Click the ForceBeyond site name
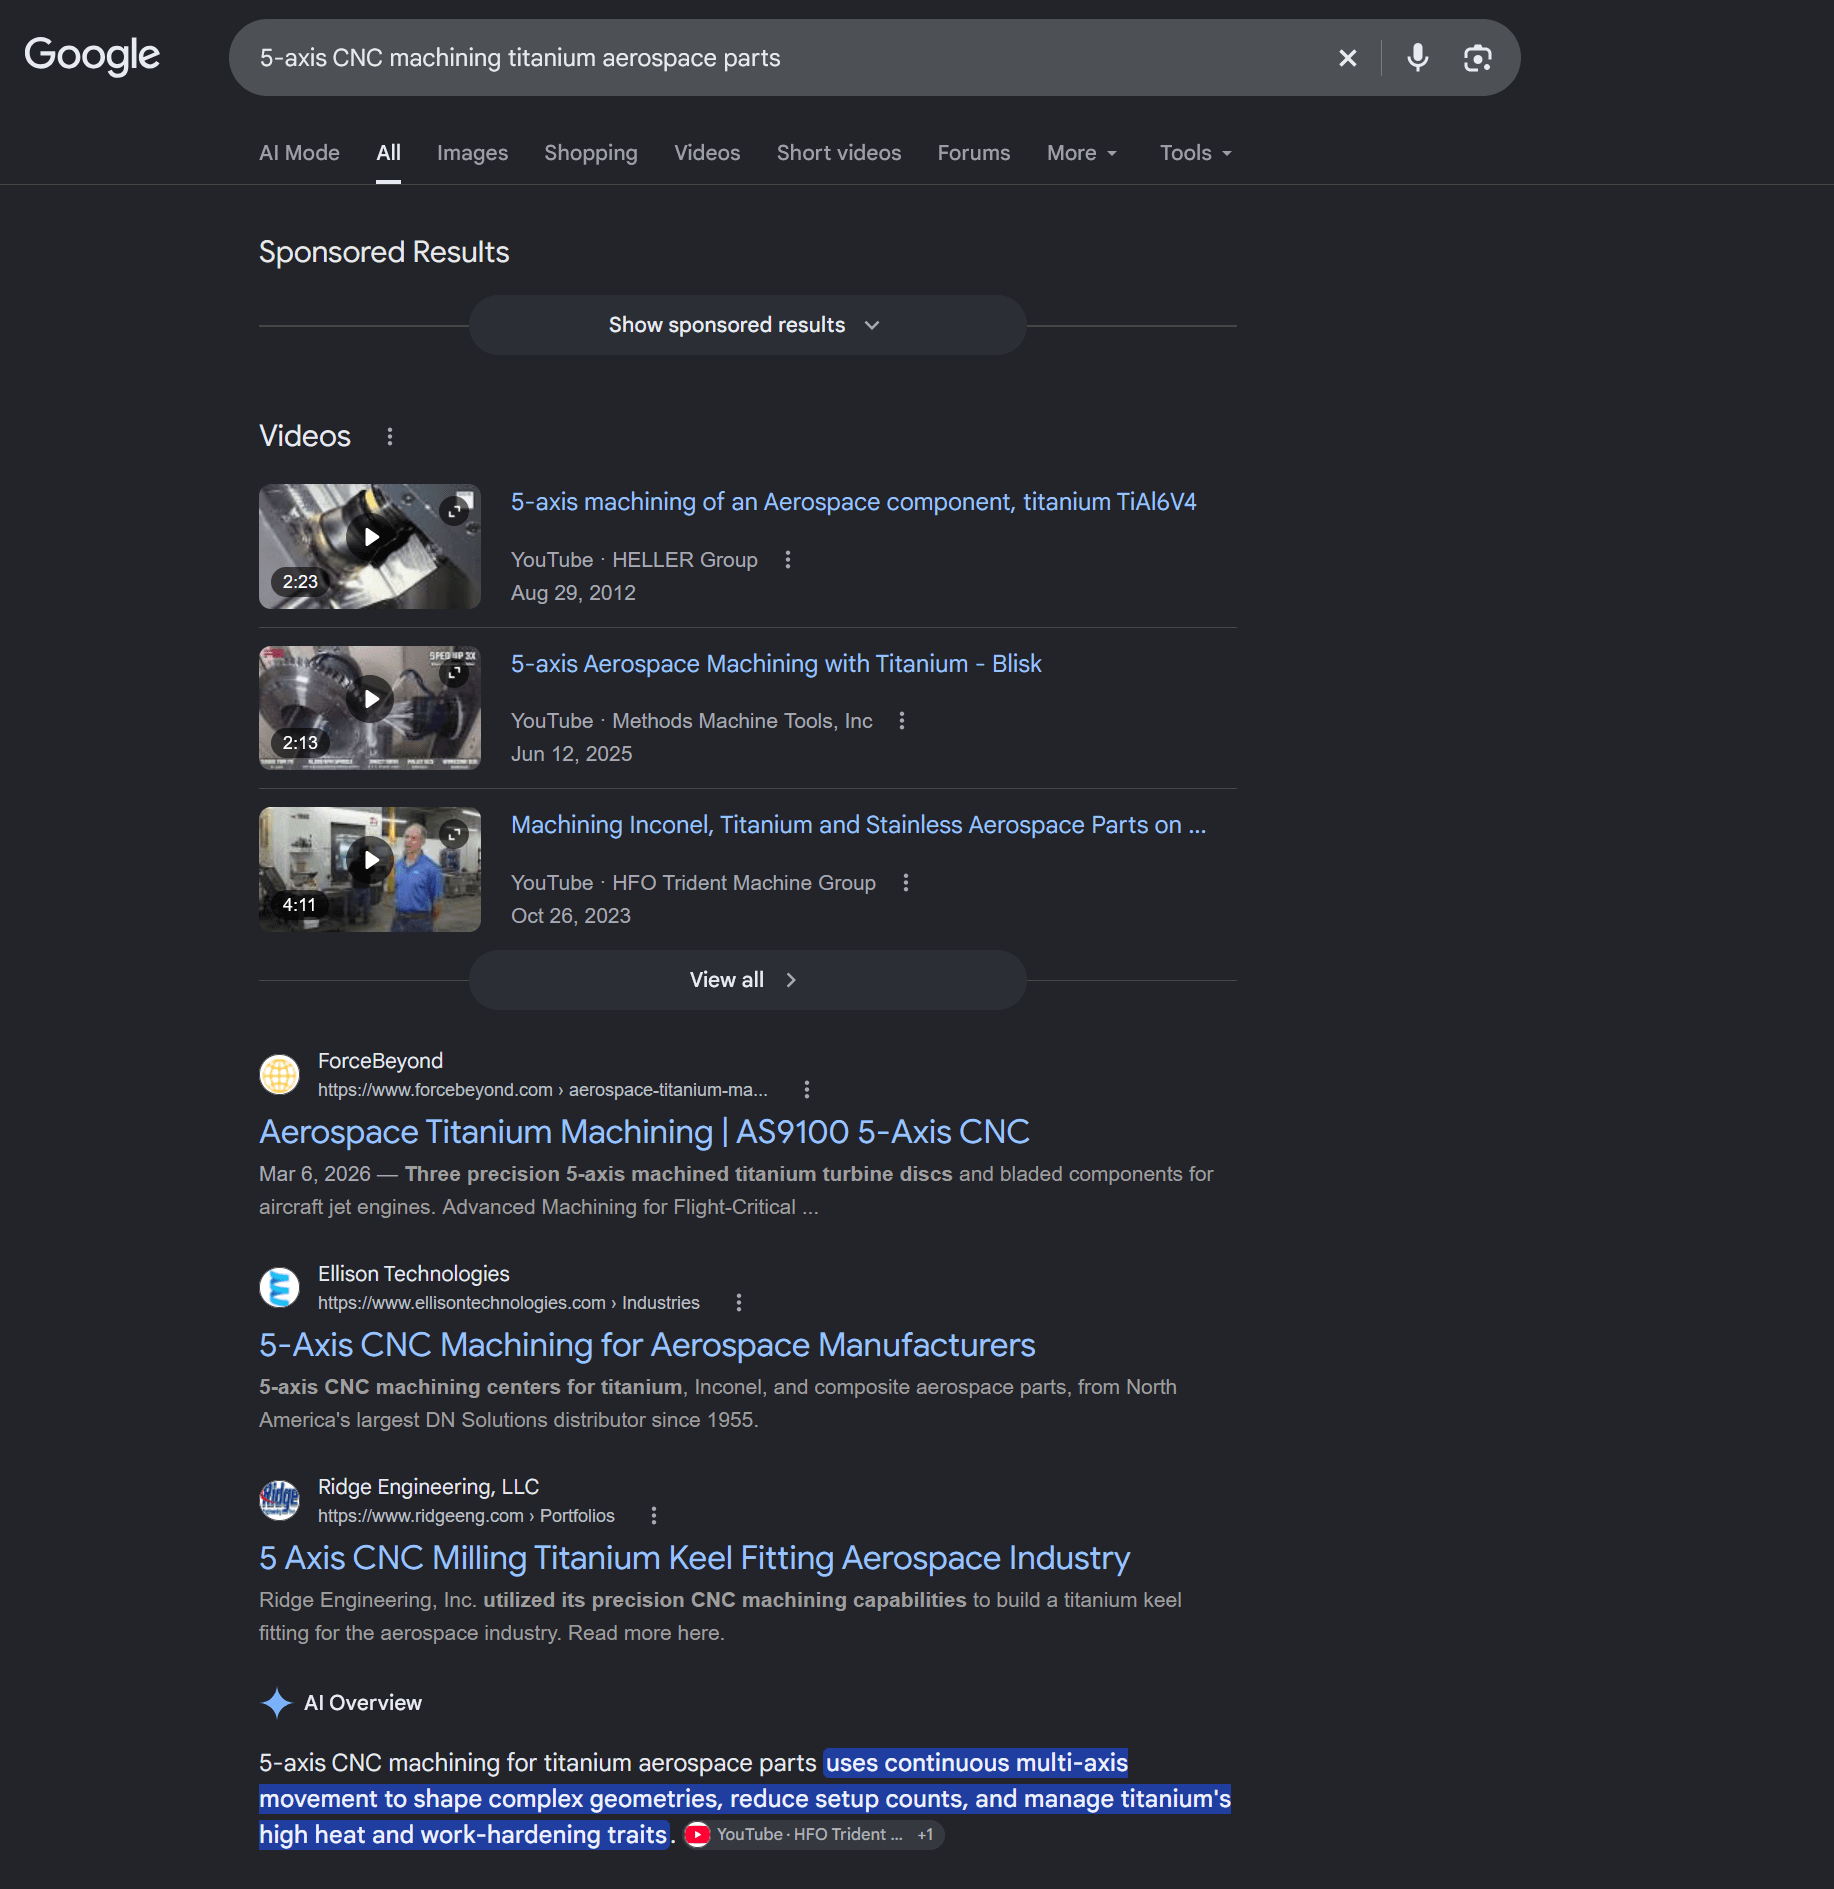1834x1889 pixels. pyautogui.click(x=380, y=1061)
